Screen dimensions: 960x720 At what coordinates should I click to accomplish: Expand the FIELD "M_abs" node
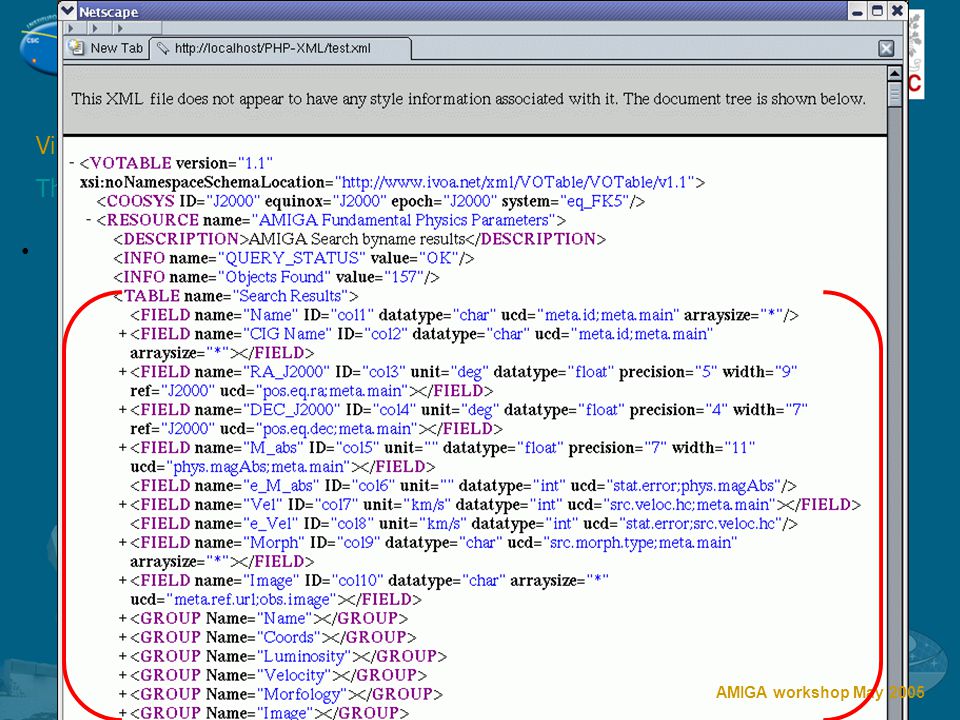click(x=122, y=448)
